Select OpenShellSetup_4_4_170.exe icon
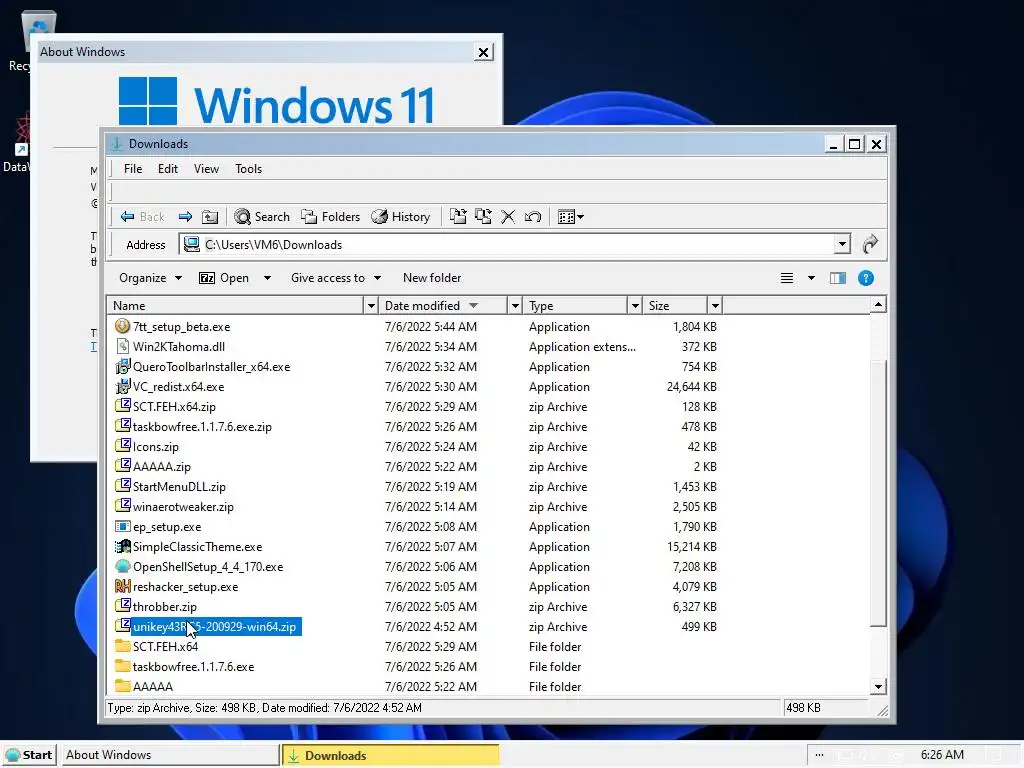The height and width of the screenshot is (768, 1024). point(122,566)
